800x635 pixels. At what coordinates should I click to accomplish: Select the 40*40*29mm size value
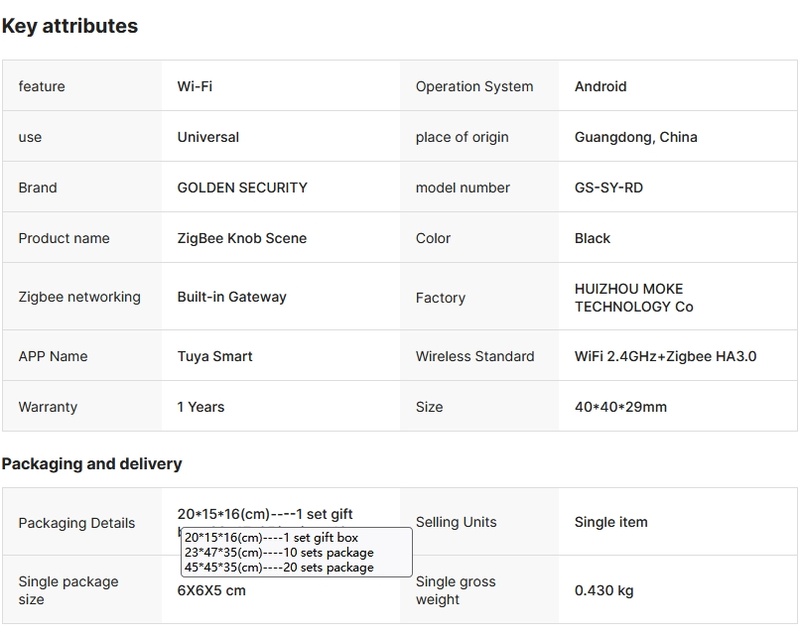(x=620, y=407)
